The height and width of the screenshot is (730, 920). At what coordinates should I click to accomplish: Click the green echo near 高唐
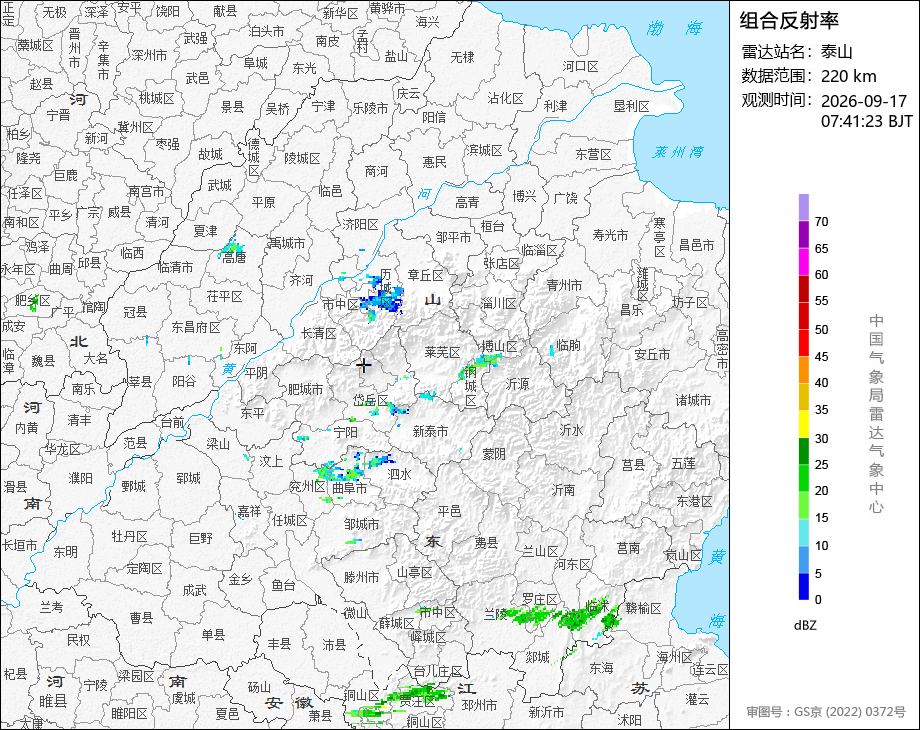(x=232, y=251)
